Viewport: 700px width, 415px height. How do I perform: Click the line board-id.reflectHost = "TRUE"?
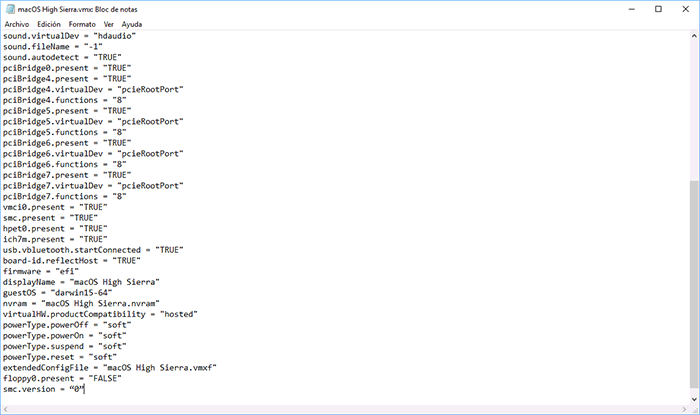pyautogui.click(x=72, y=261)
